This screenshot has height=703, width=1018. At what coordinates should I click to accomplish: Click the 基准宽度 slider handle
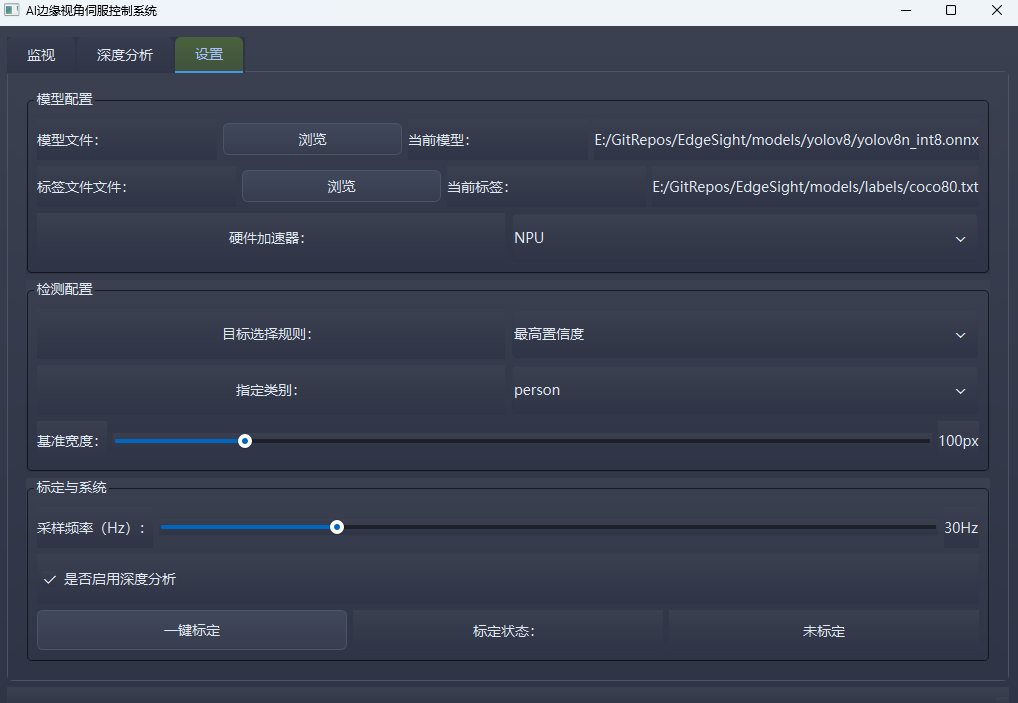(245, 440)
